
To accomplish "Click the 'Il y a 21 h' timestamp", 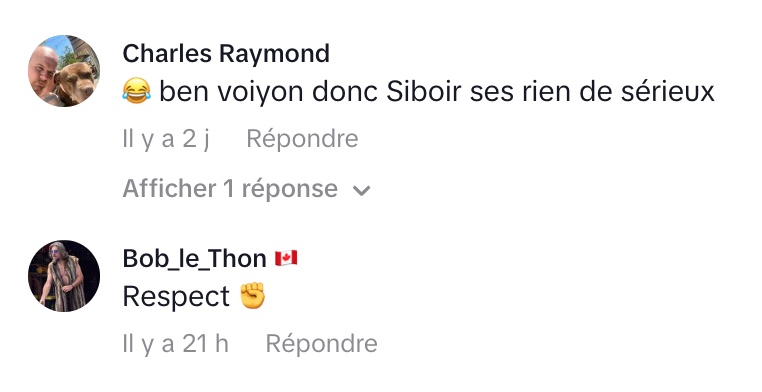I will tap(175, 344).
